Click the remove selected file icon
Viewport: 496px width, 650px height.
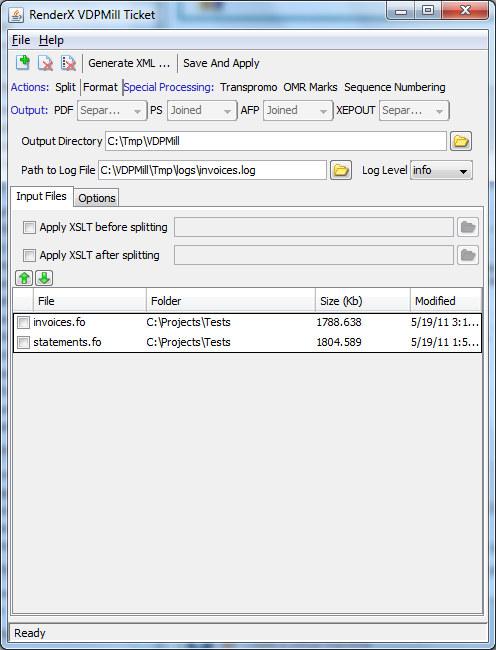point(46,63)
